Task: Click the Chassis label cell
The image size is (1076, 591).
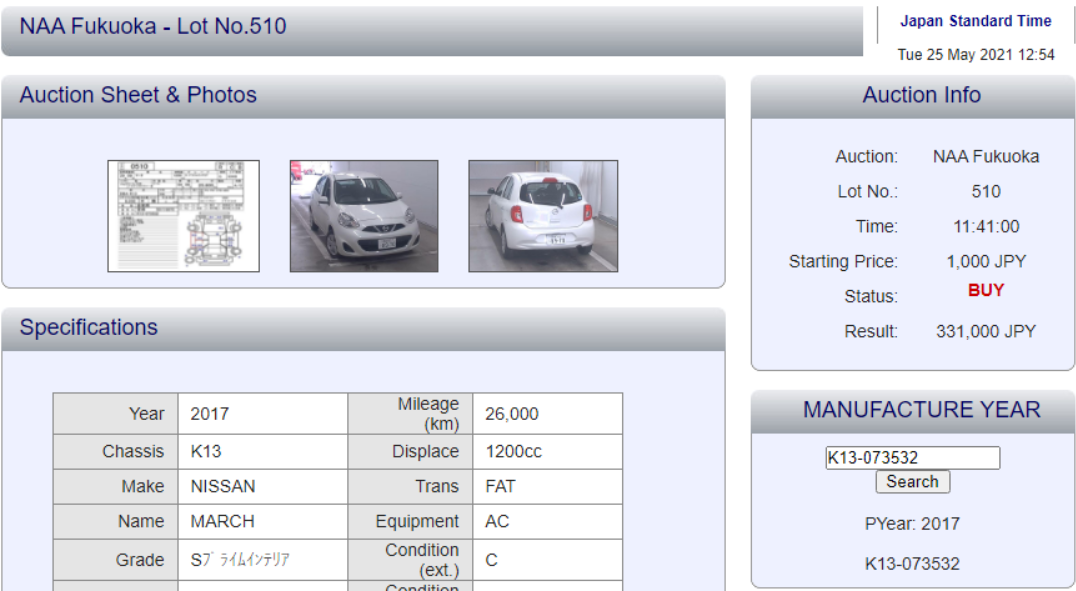Action: pos(115,452)
